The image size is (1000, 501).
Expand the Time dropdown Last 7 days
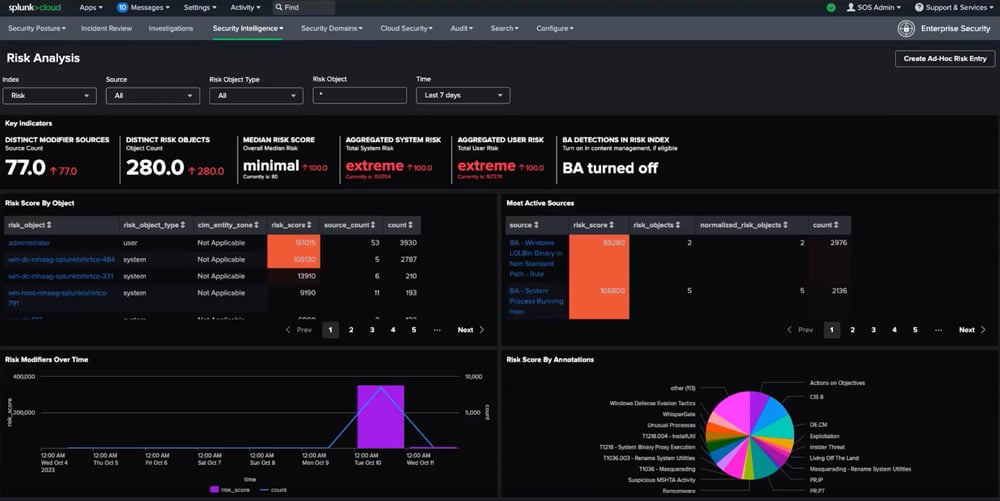click(x=463, y=96)
